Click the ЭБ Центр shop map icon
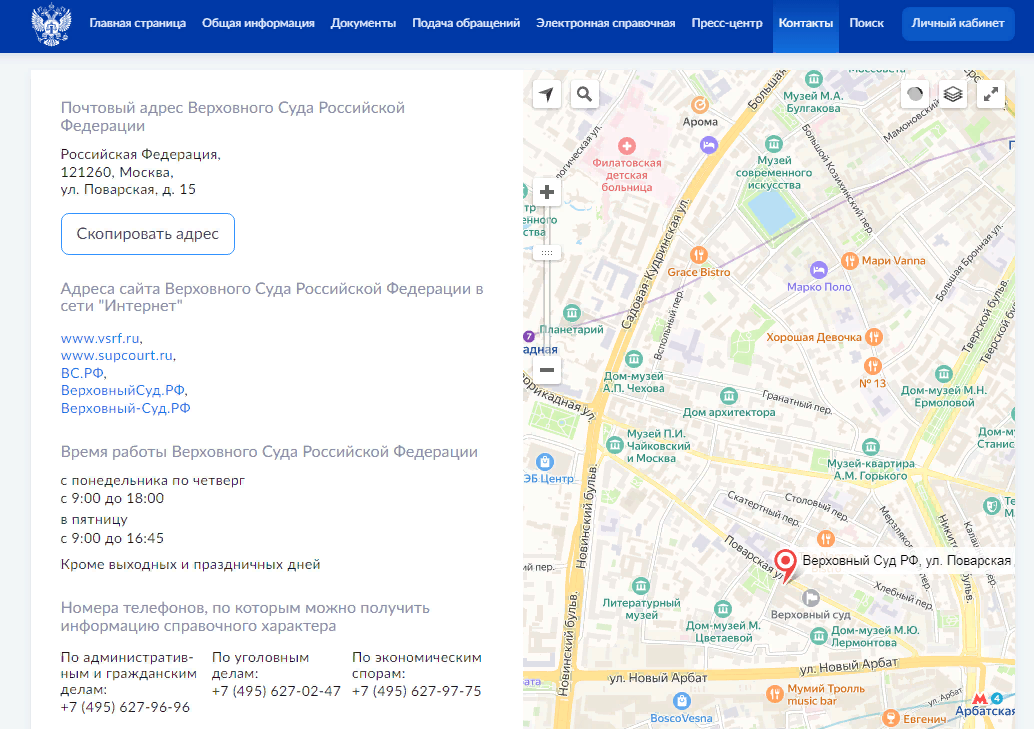 pos(545,462)
